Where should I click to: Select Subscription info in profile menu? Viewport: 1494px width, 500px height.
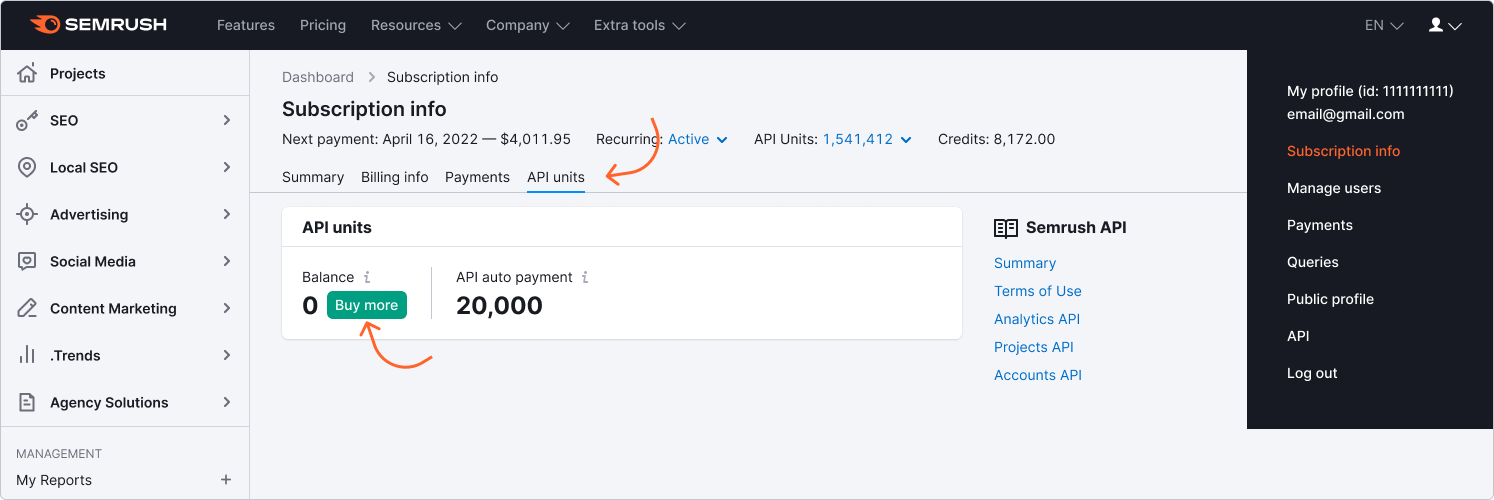(1343, 151)
